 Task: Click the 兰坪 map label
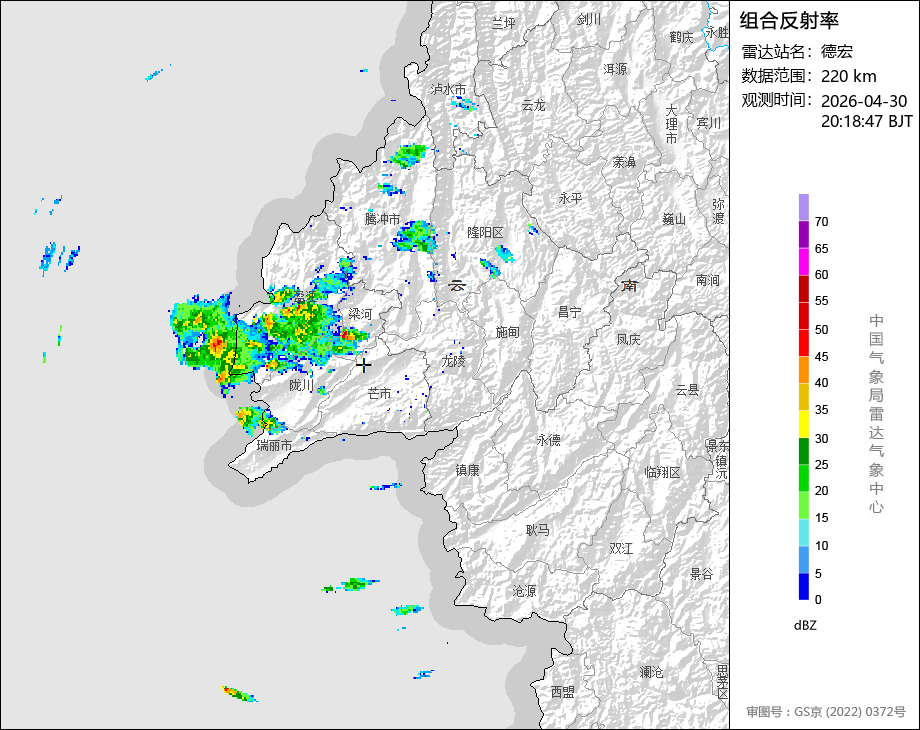point(503,23)
